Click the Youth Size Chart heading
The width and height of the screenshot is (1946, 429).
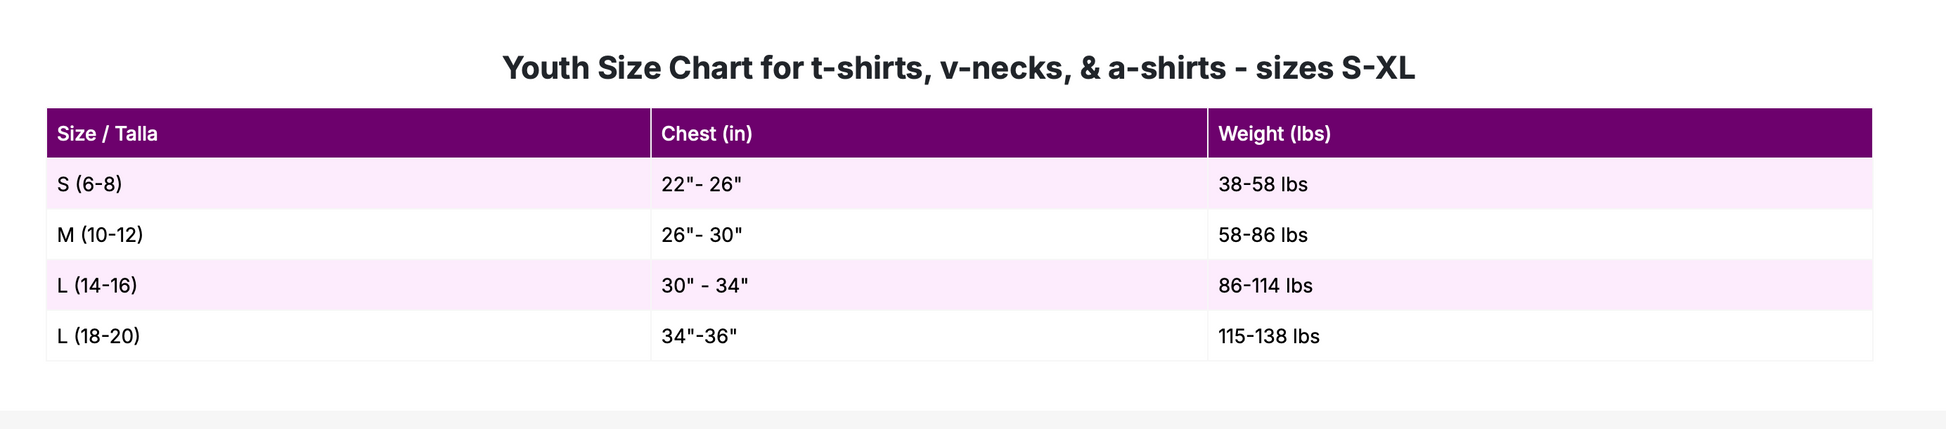pyautogui.click(x=958, y=68)
